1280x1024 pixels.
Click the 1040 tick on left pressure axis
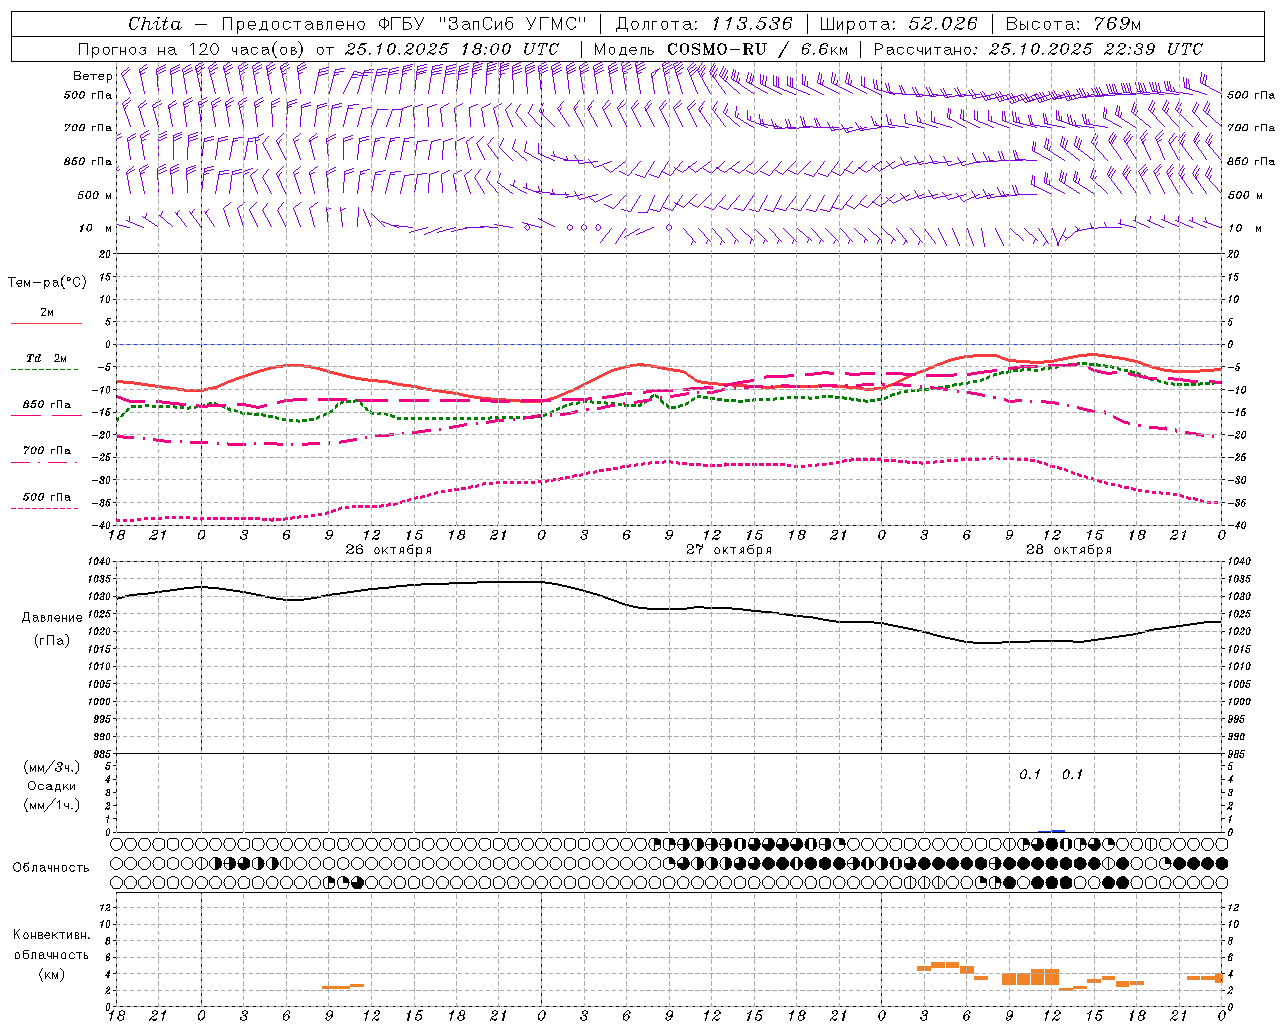[99, 561]
